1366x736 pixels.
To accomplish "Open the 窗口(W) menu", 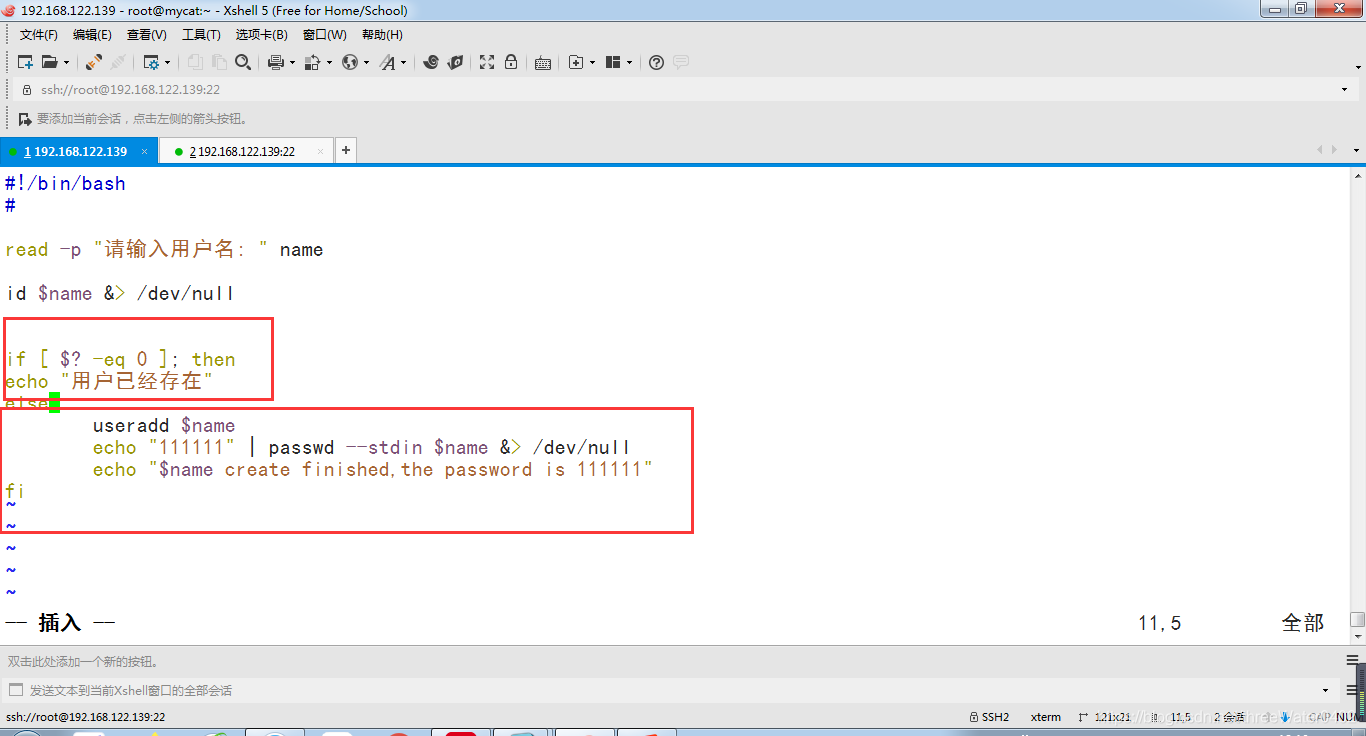I will (x=325, y=35).
